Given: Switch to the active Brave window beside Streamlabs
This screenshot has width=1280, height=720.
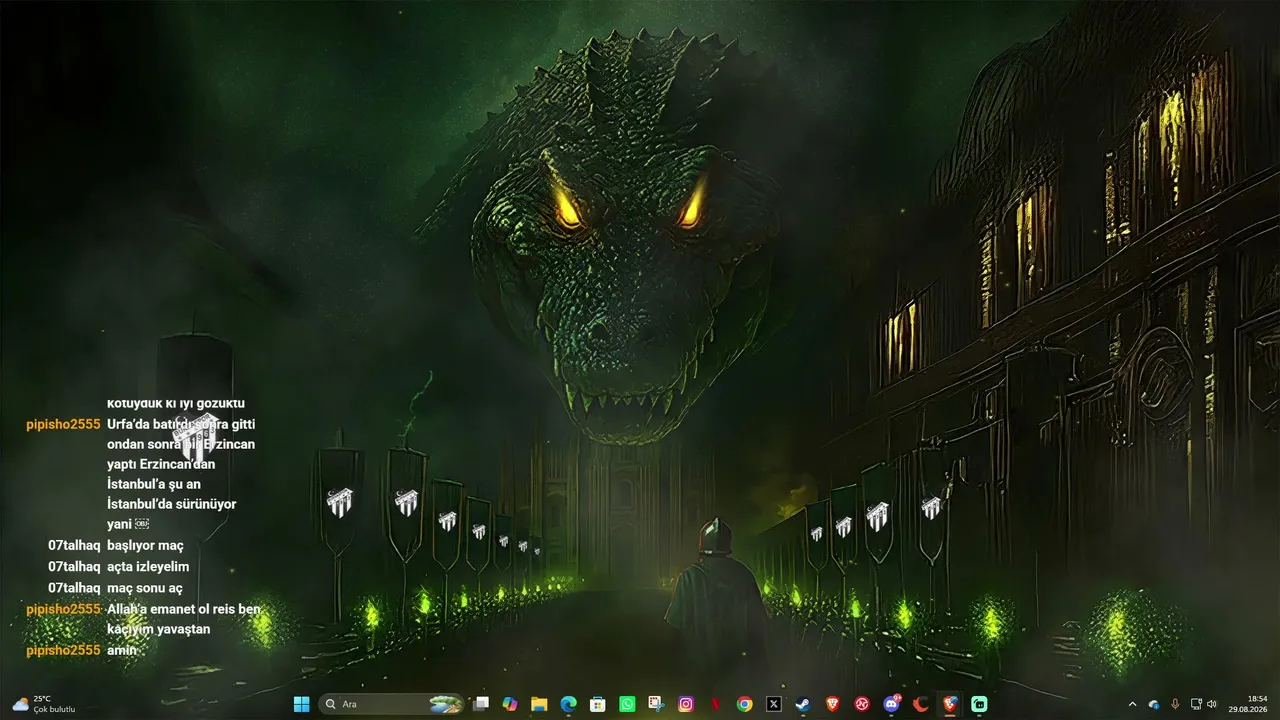Looking at the screenshot, I should [949, 704].
